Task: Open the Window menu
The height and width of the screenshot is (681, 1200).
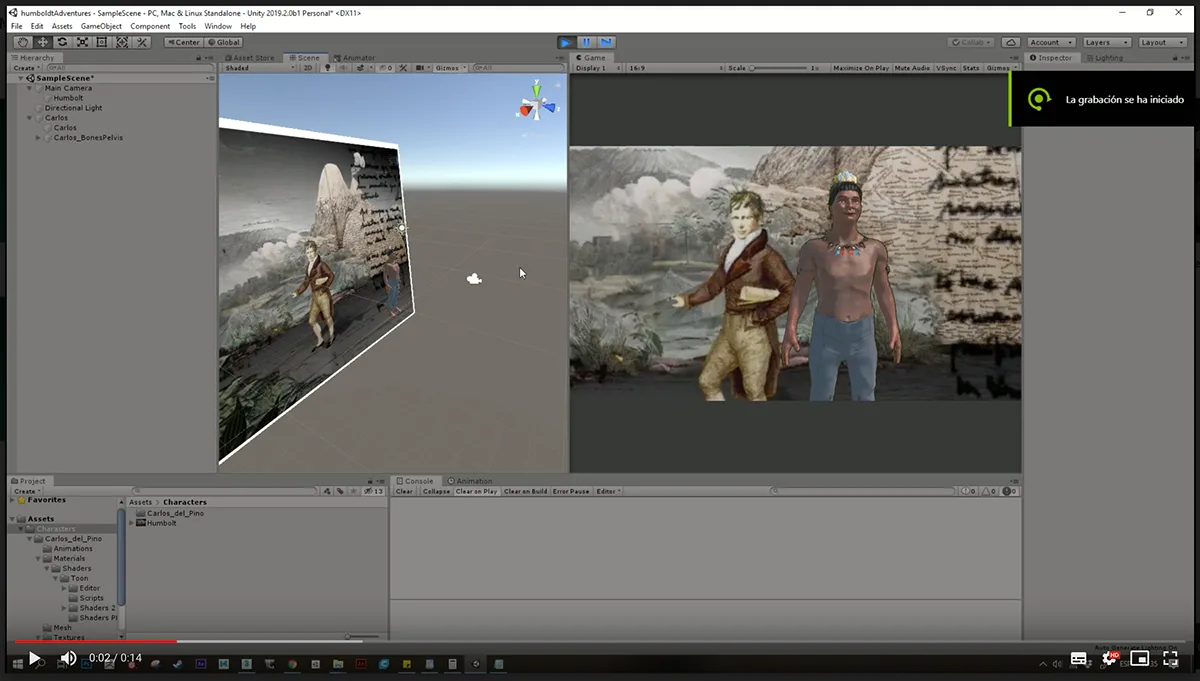Action: click(217, 26)
